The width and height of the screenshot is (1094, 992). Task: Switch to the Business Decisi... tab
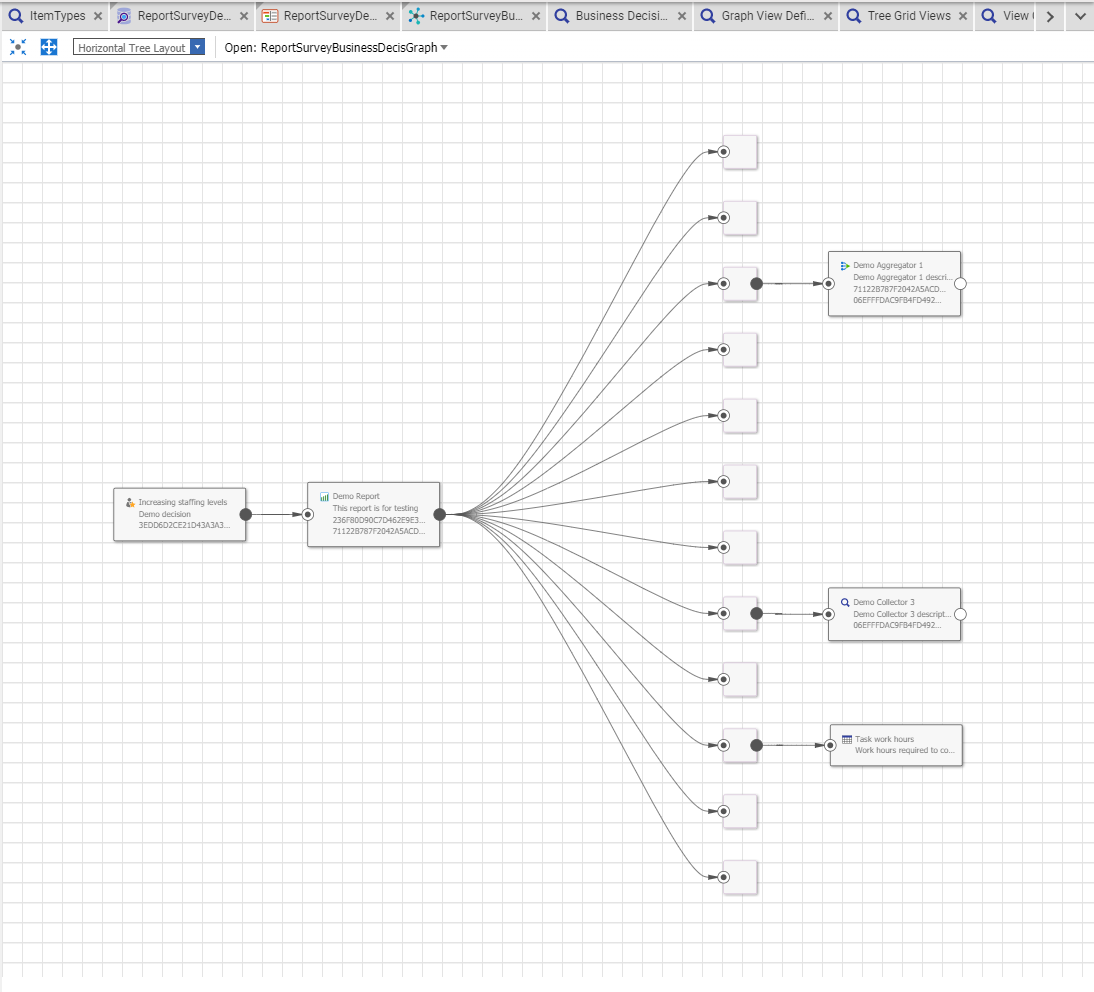pyautogui.click(x=620, y=15)
